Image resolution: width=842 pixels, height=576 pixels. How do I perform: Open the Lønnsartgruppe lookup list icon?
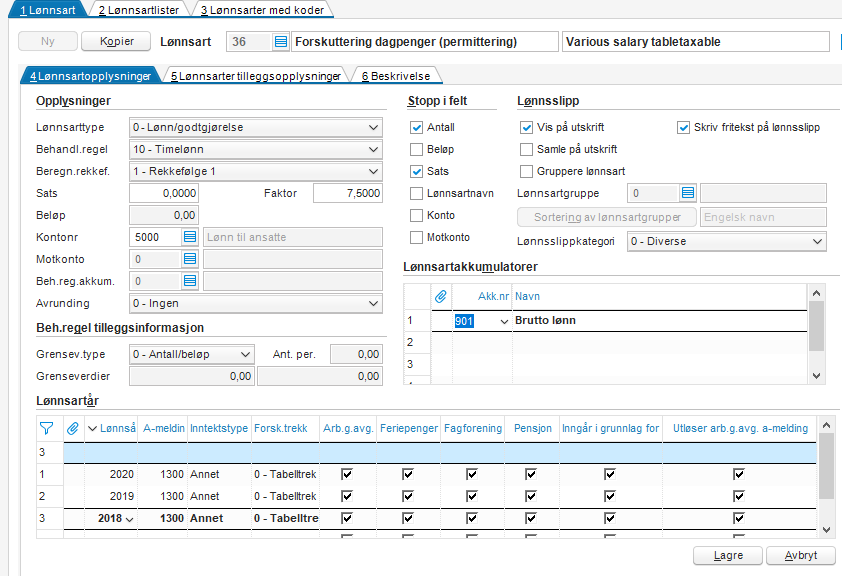(687, 193)
